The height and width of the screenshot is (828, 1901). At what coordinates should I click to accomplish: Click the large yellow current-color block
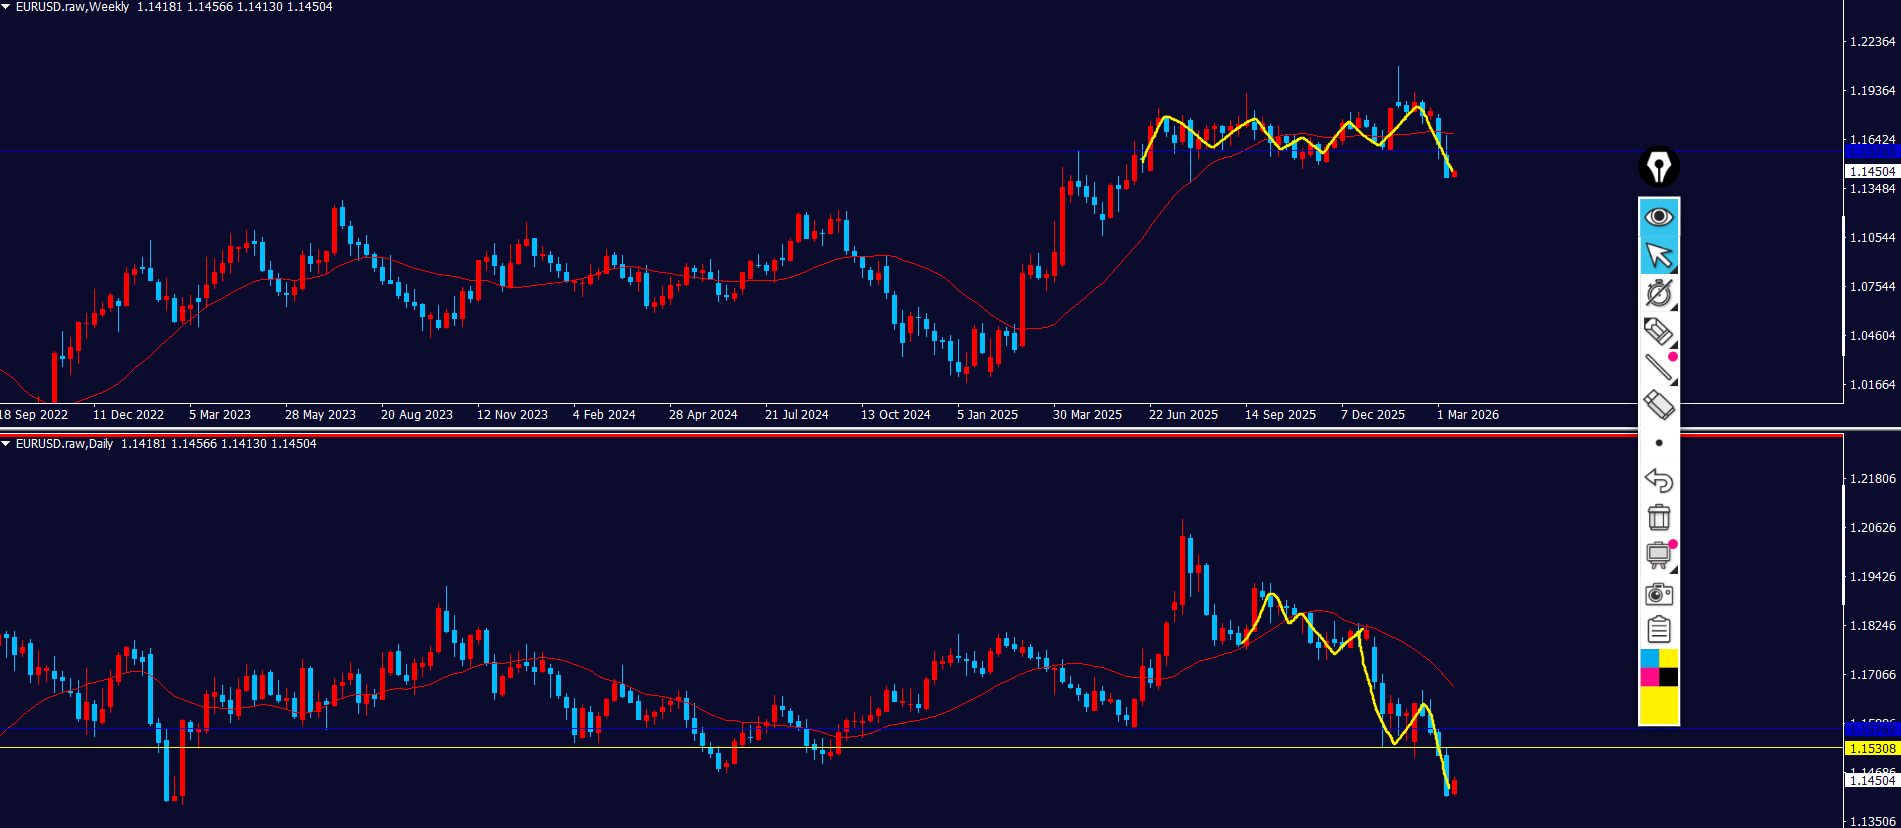click(x=1659, y=706)
